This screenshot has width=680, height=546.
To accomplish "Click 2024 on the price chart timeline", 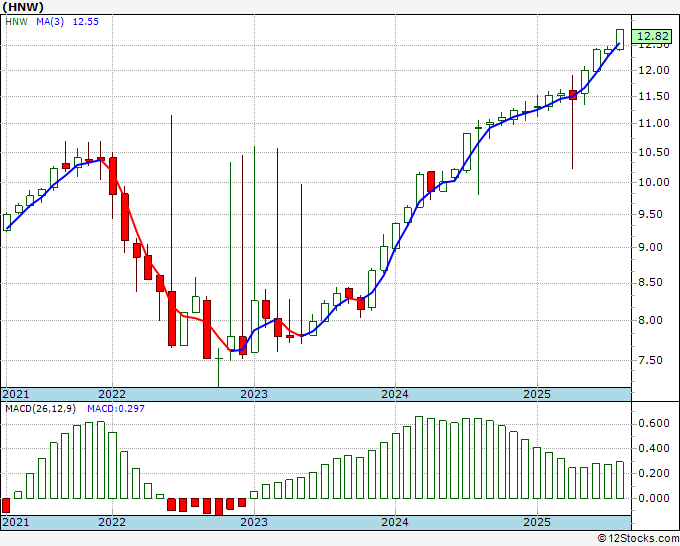I will click(x=395, y=394).
